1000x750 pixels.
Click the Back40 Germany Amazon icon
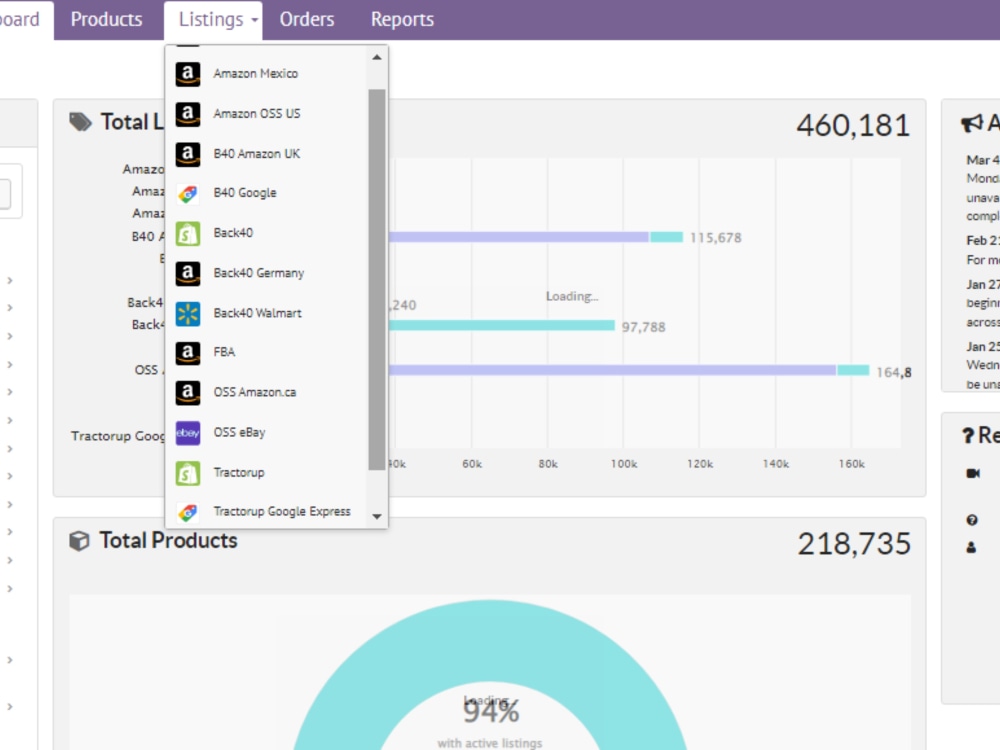[x=188, y=274]
